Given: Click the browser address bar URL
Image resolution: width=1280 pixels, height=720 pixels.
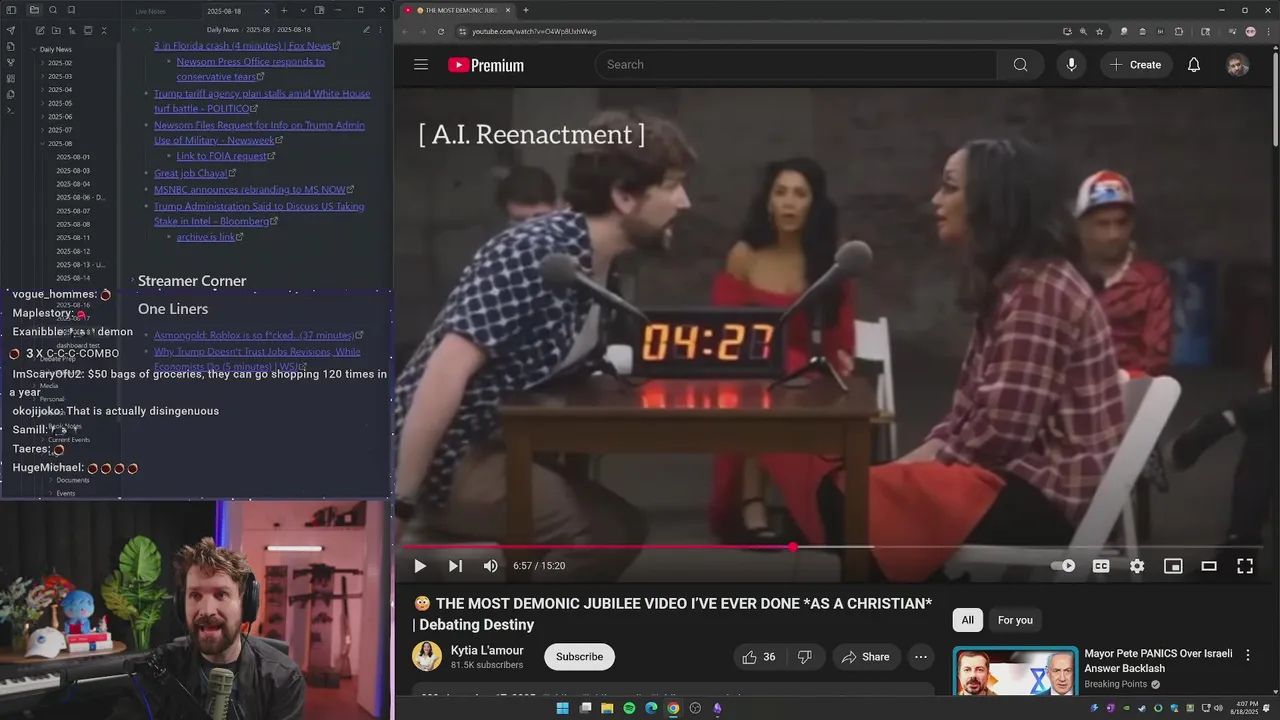Looking at the screenshot, I should click(x=534, y=31).
